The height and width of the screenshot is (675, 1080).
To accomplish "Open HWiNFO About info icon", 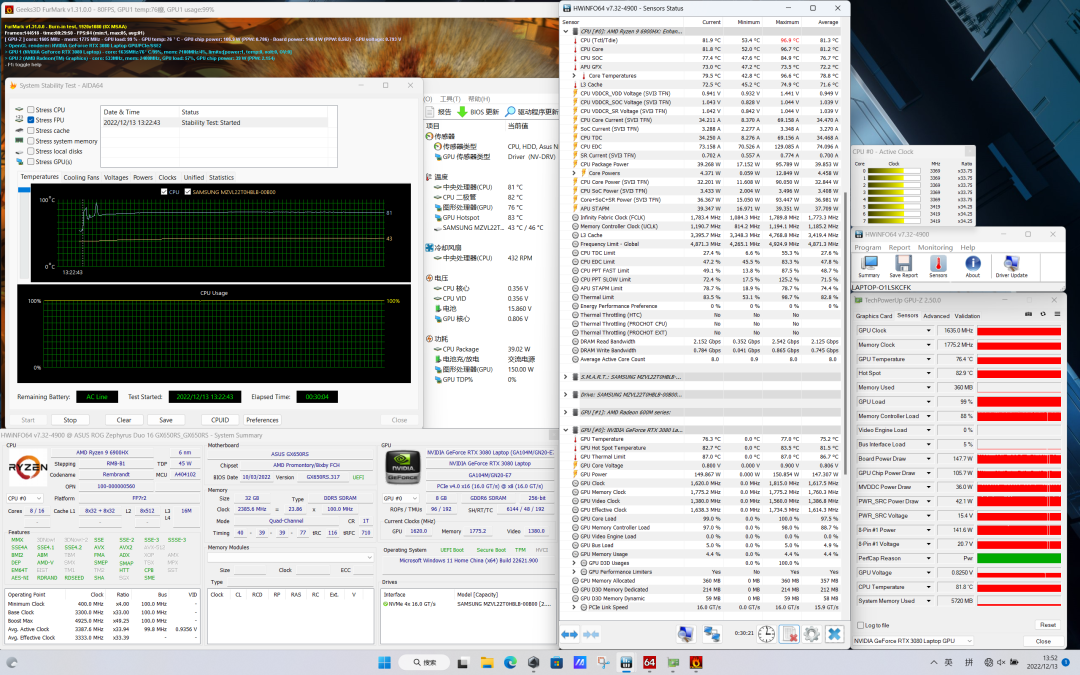I will 972,264.
